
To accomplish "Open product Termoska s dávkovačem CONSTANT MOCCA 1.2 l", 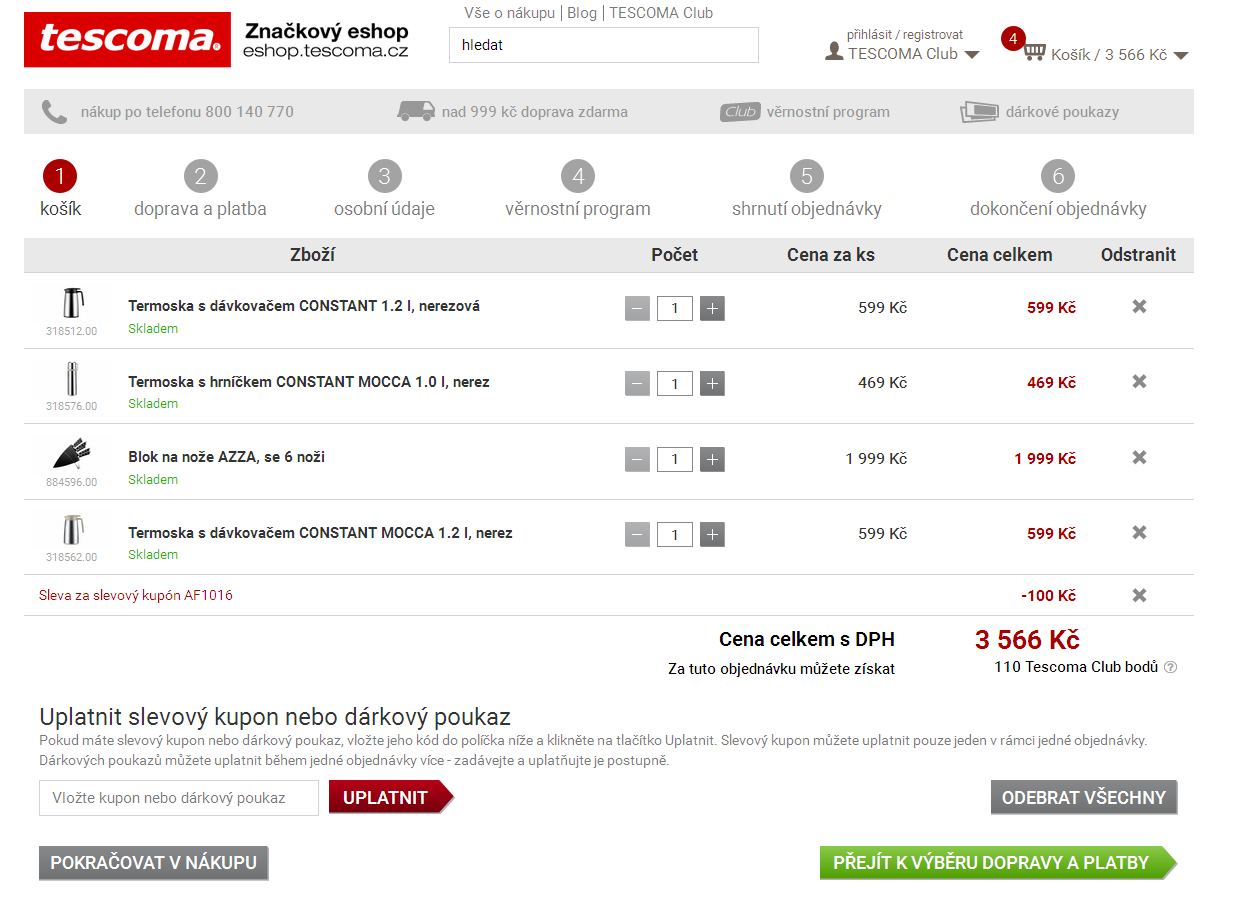I will [x=320, y=533].
